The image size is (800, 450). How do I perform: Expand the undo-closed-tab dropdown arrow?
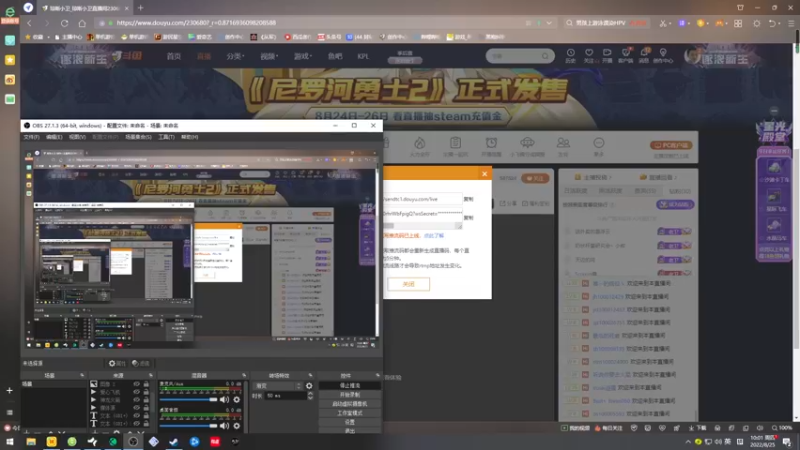pyautogui.click(x=781, y=23)
